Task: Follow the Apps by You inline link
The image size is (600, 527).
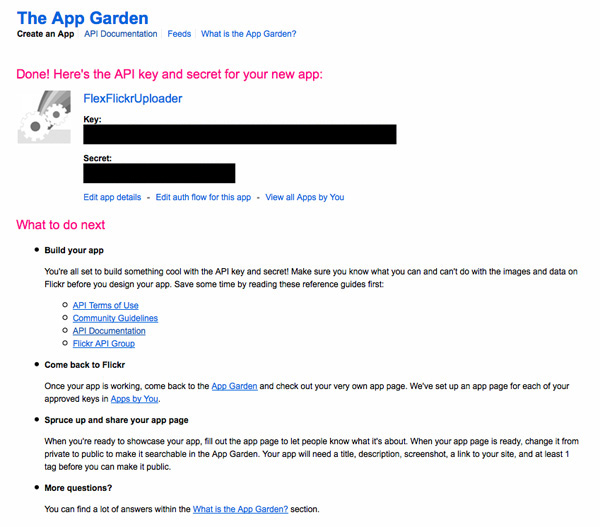Action: pyautogui.click(x=134, y=399)
